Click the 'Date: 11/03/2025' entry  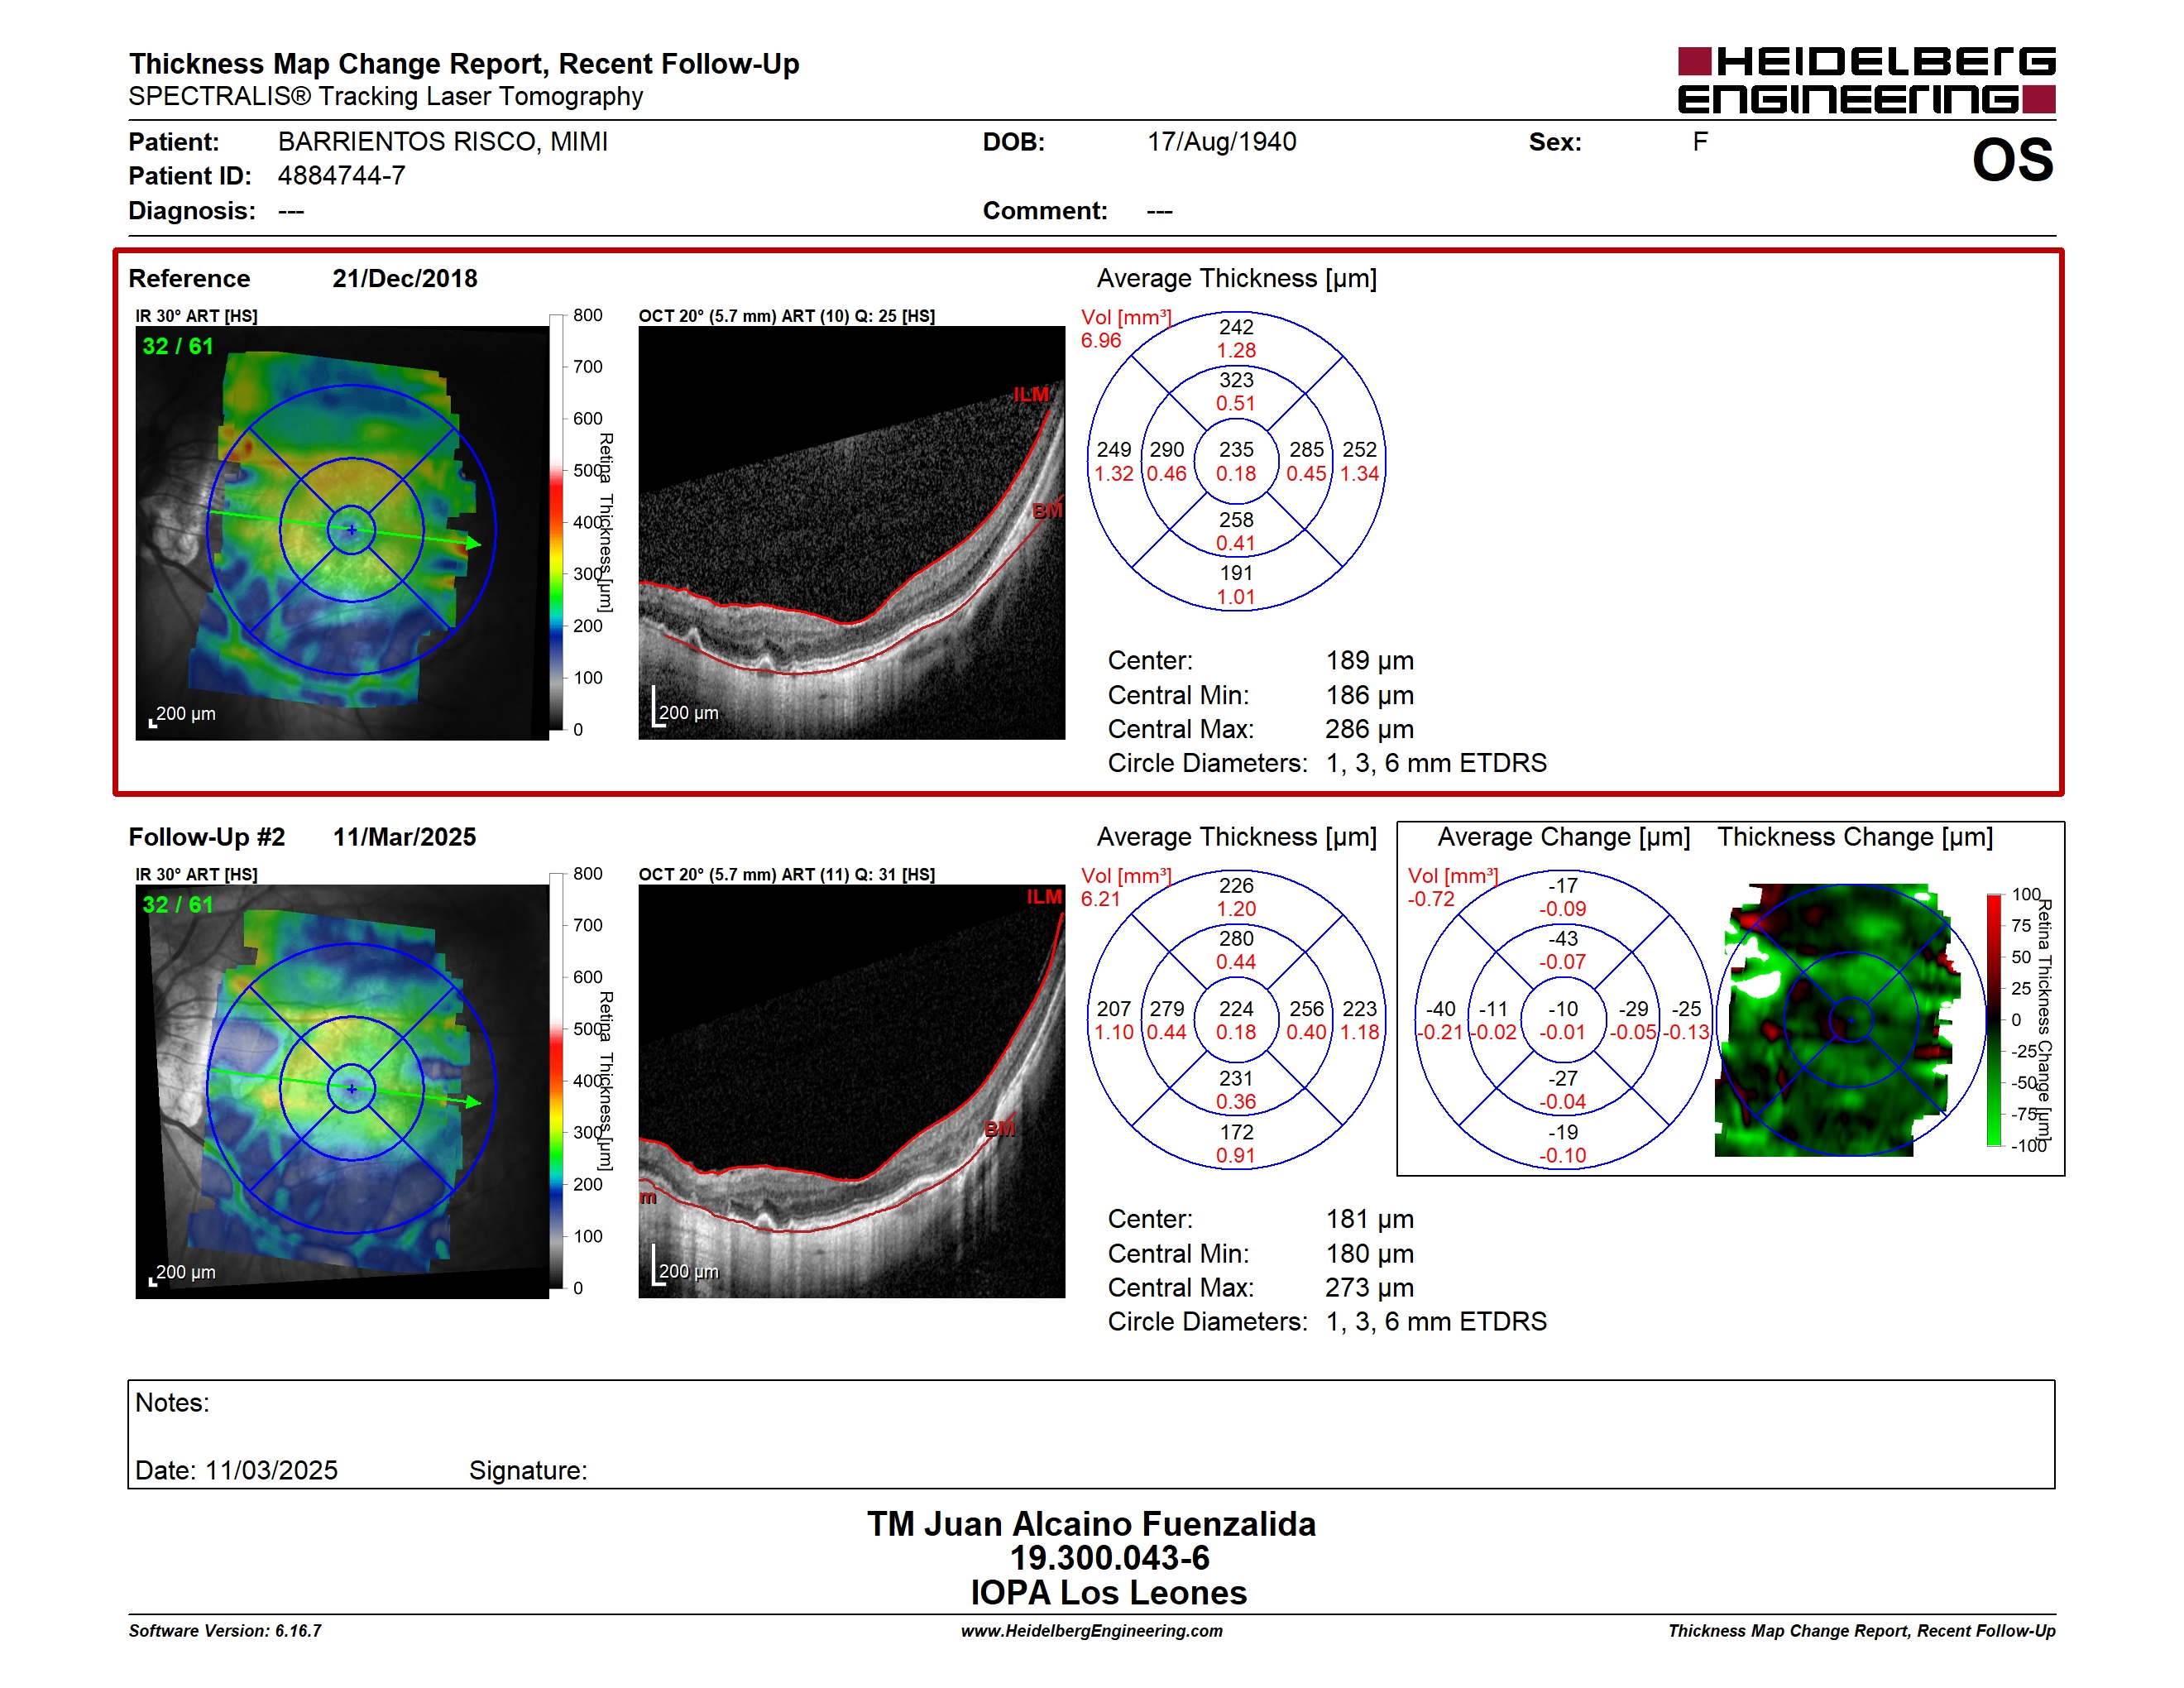click(237, 1470)
